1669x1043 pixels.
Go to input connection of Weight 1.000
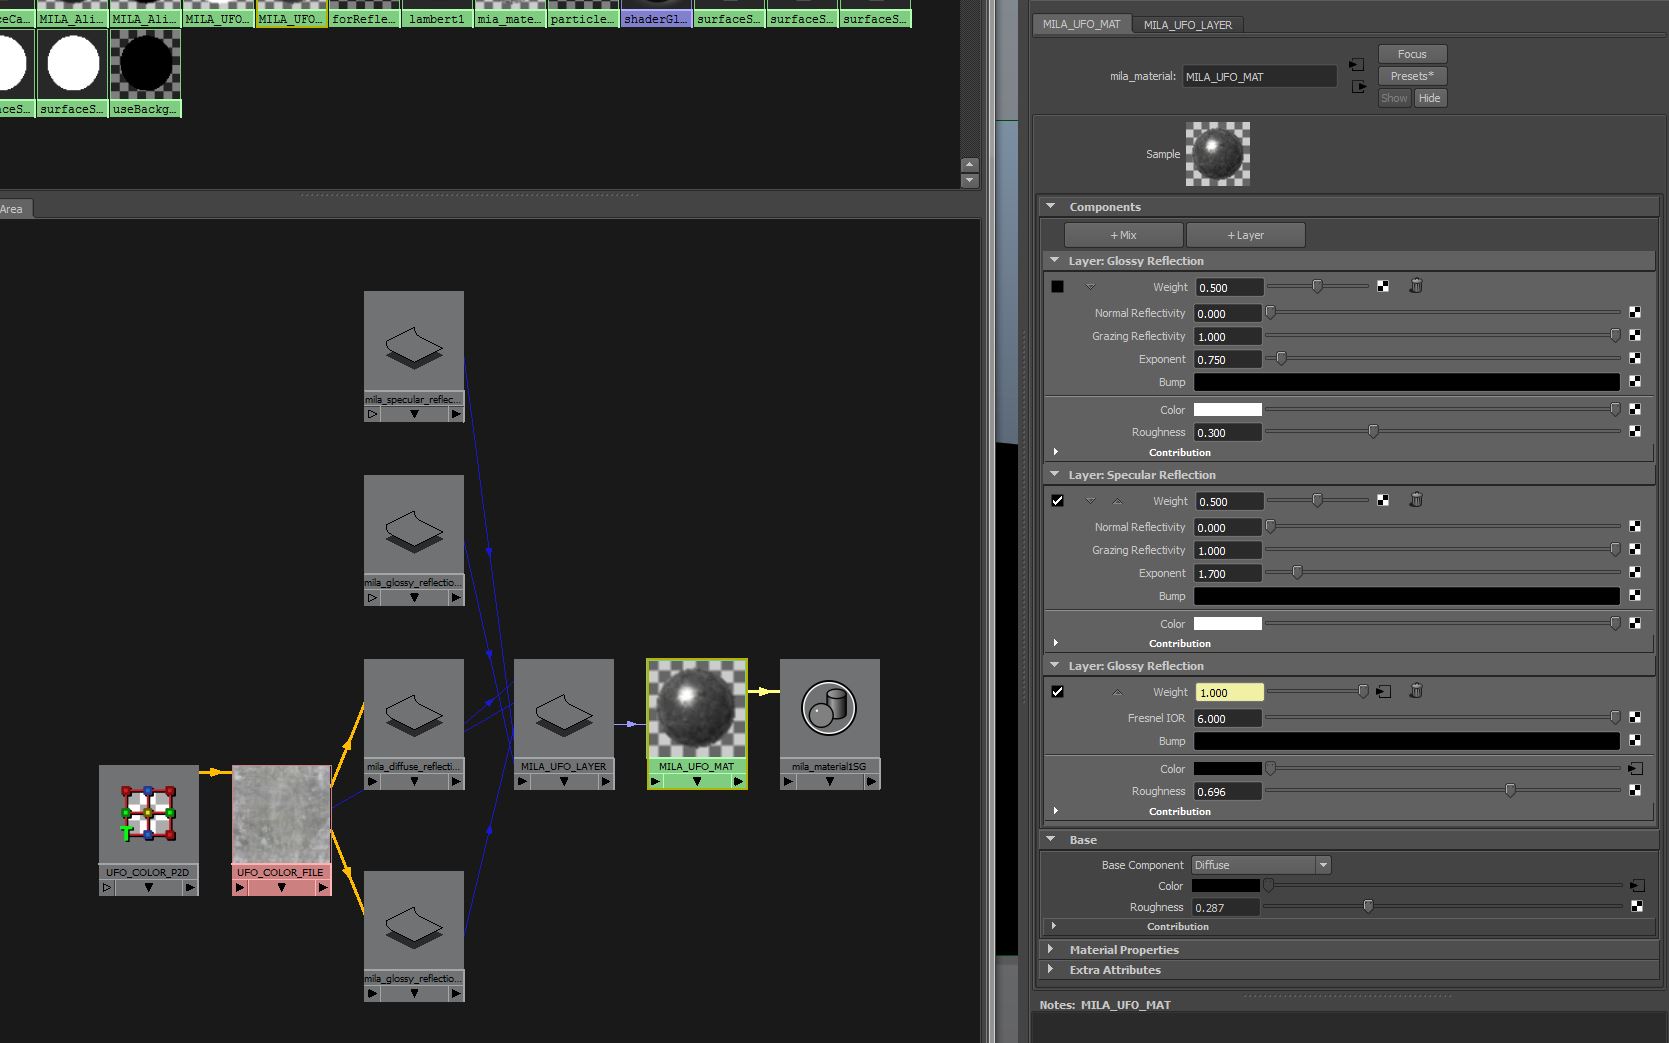[1384, 691]
